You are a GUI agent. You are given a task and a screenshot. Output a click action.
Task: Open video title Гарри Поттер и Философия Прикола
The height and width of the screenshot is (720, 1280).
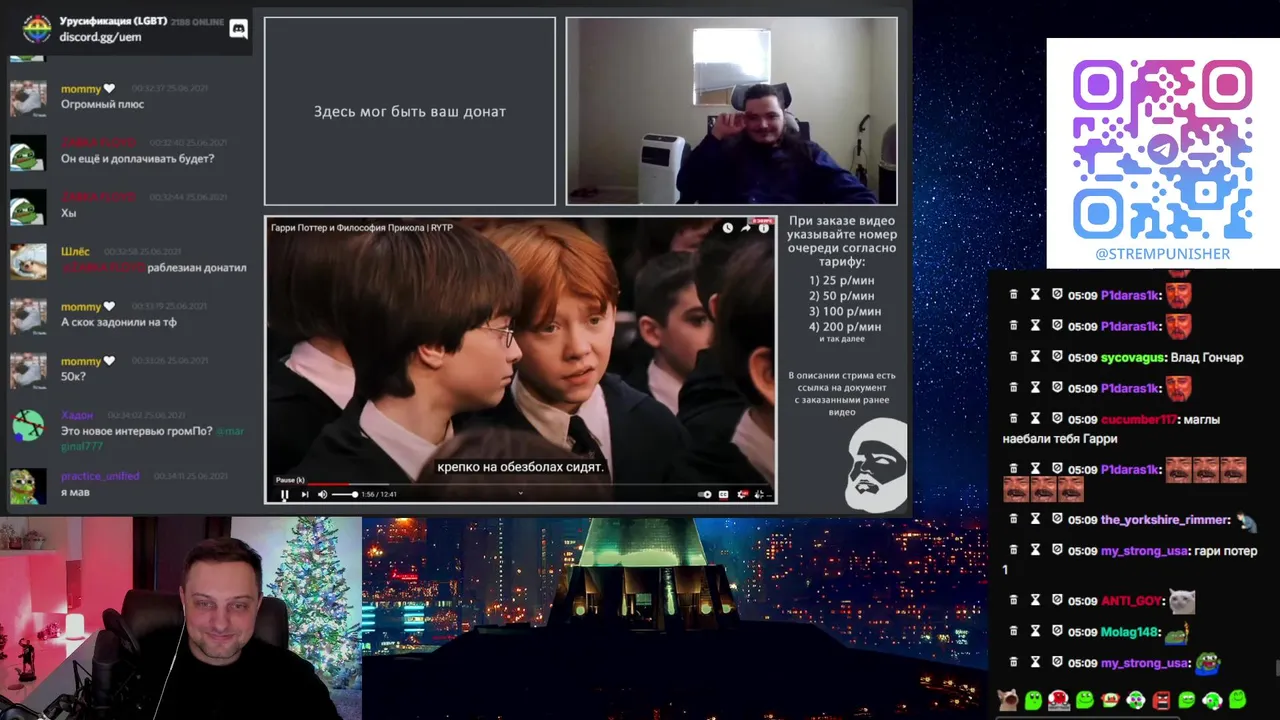tap(362, 228)
